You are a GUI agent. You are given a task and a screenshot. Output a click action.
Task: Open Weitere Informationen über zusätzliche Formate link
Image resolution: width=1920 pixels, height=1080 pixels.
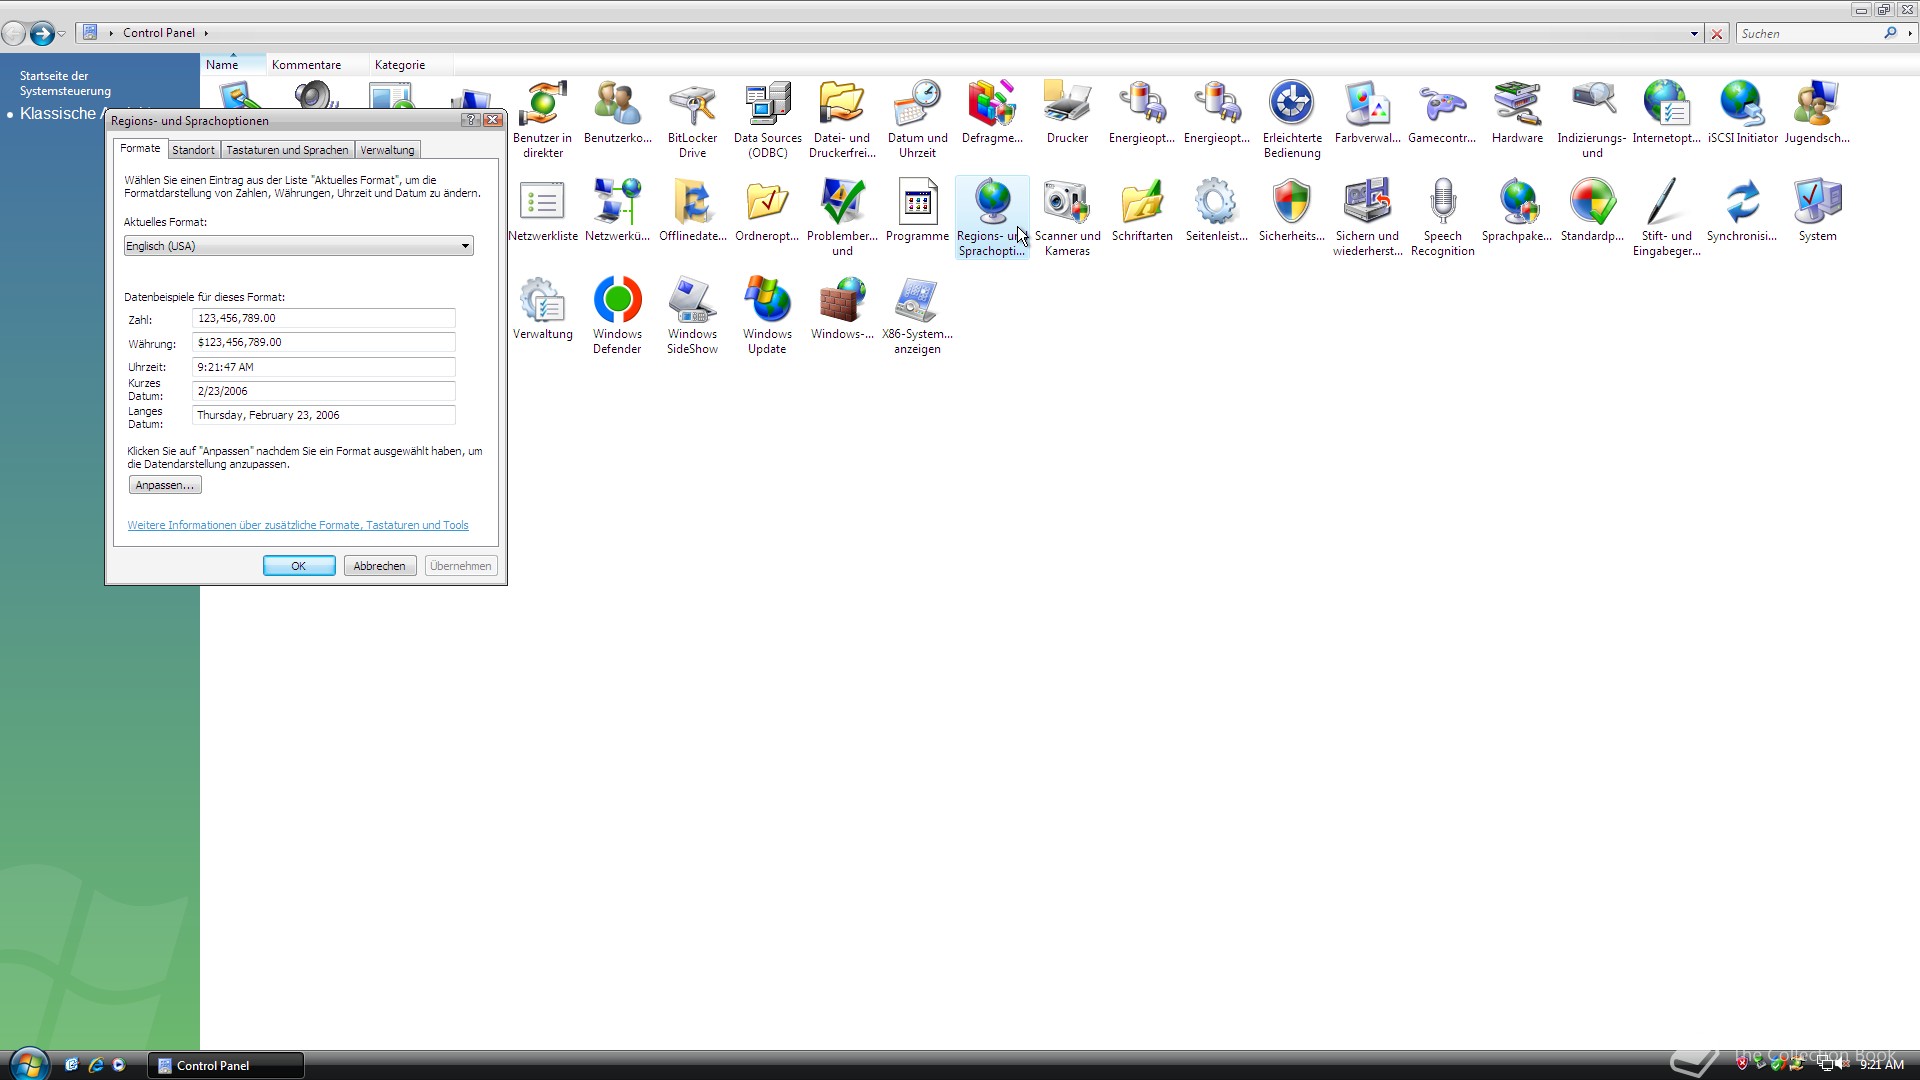coord(298,525)
